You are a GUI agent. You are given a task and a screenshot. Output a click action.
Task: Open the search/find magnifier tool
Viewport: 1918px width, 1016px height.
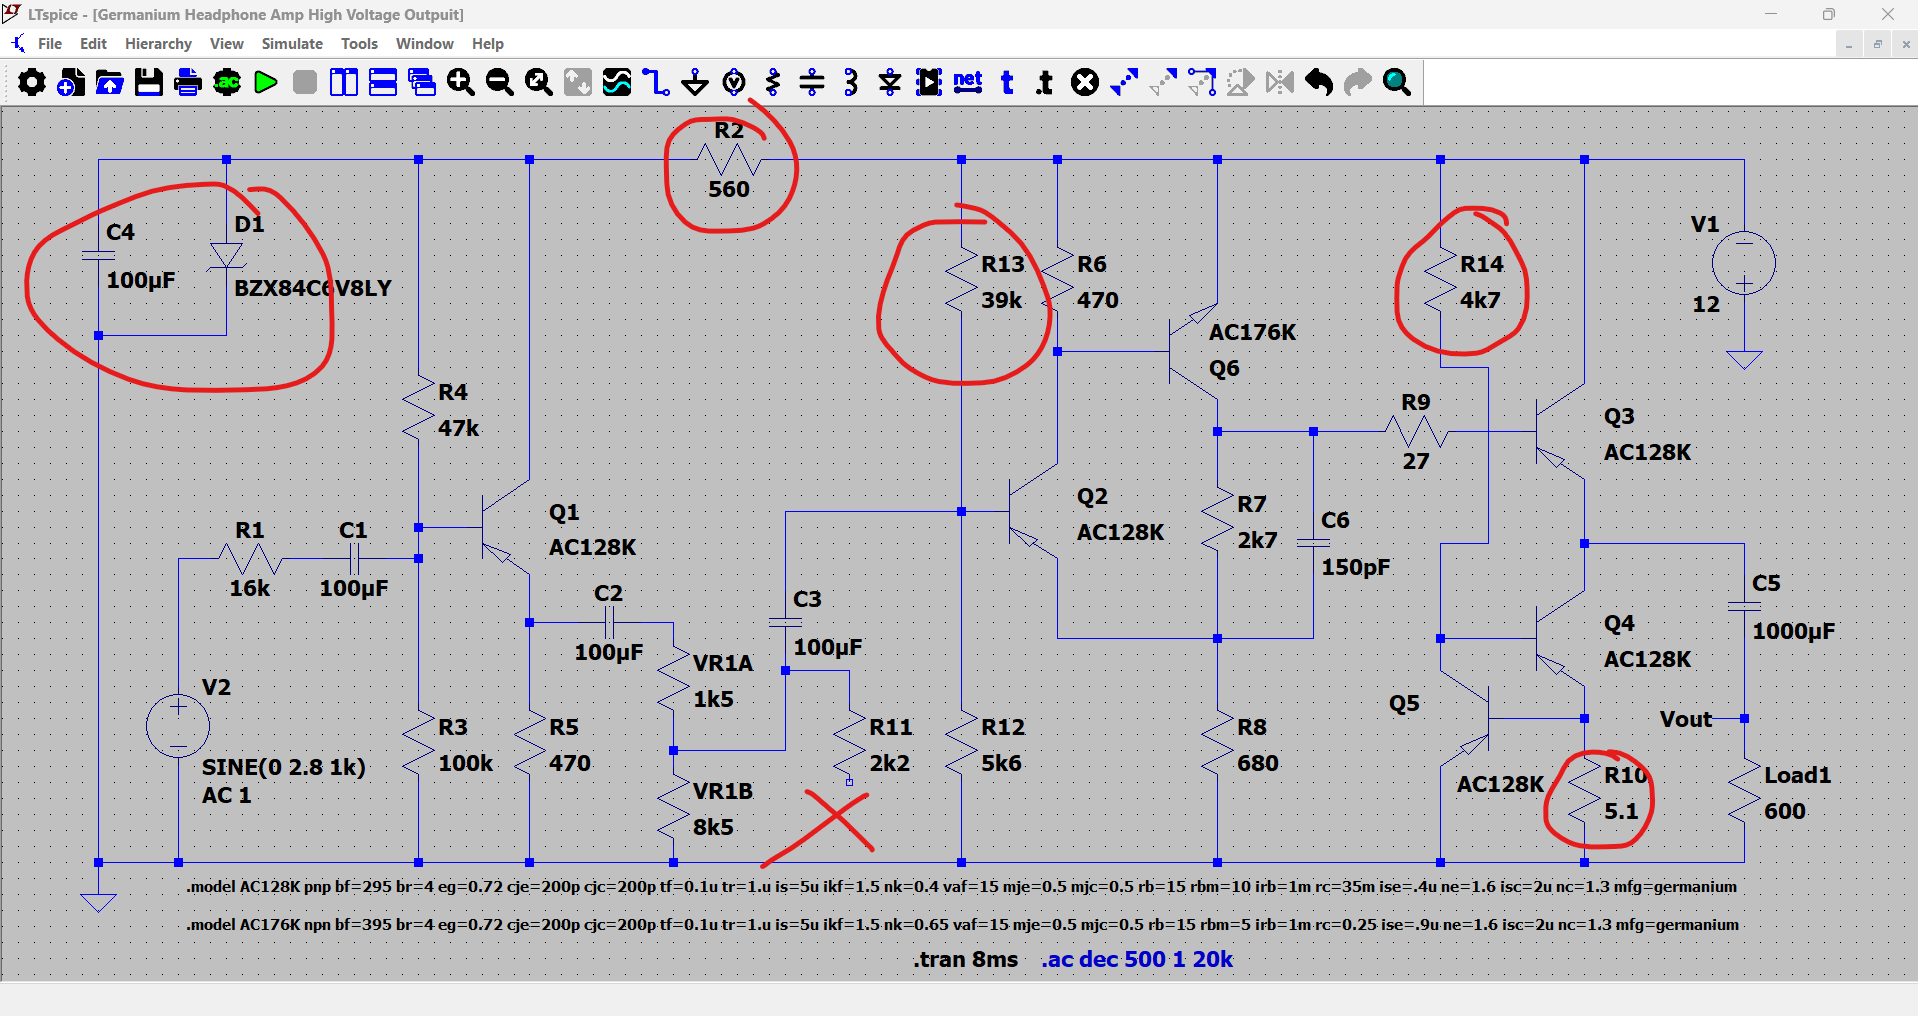[x=1397, y=82]
